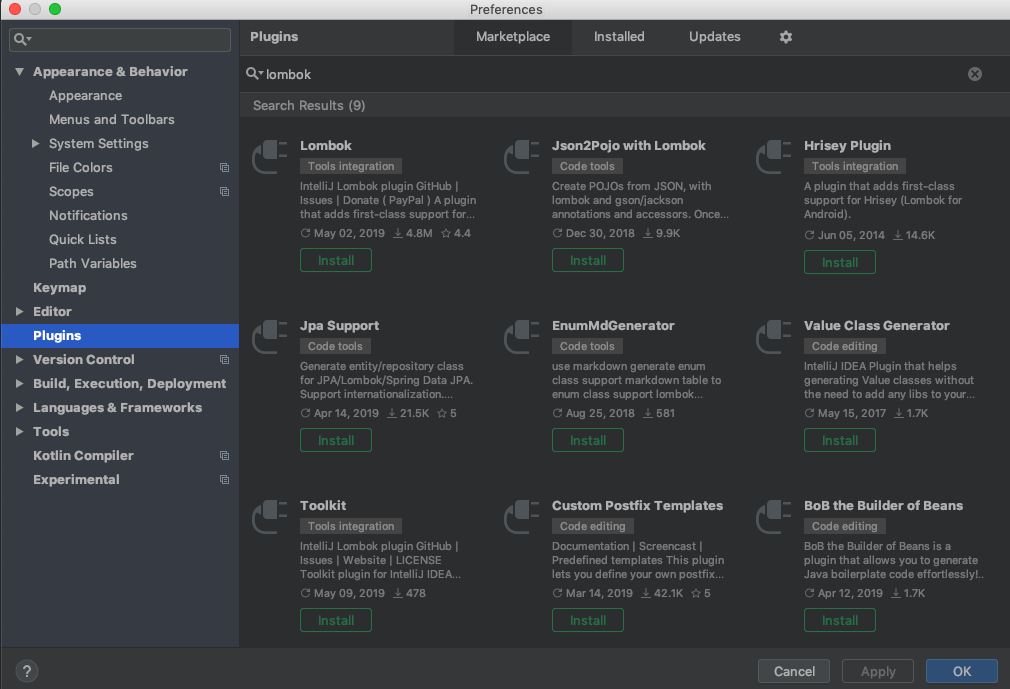Image resolution: width=1010 pixels, height=689 pixels.
Task: Click the Jpa Support plugin icon
Action: click(270, 337)
